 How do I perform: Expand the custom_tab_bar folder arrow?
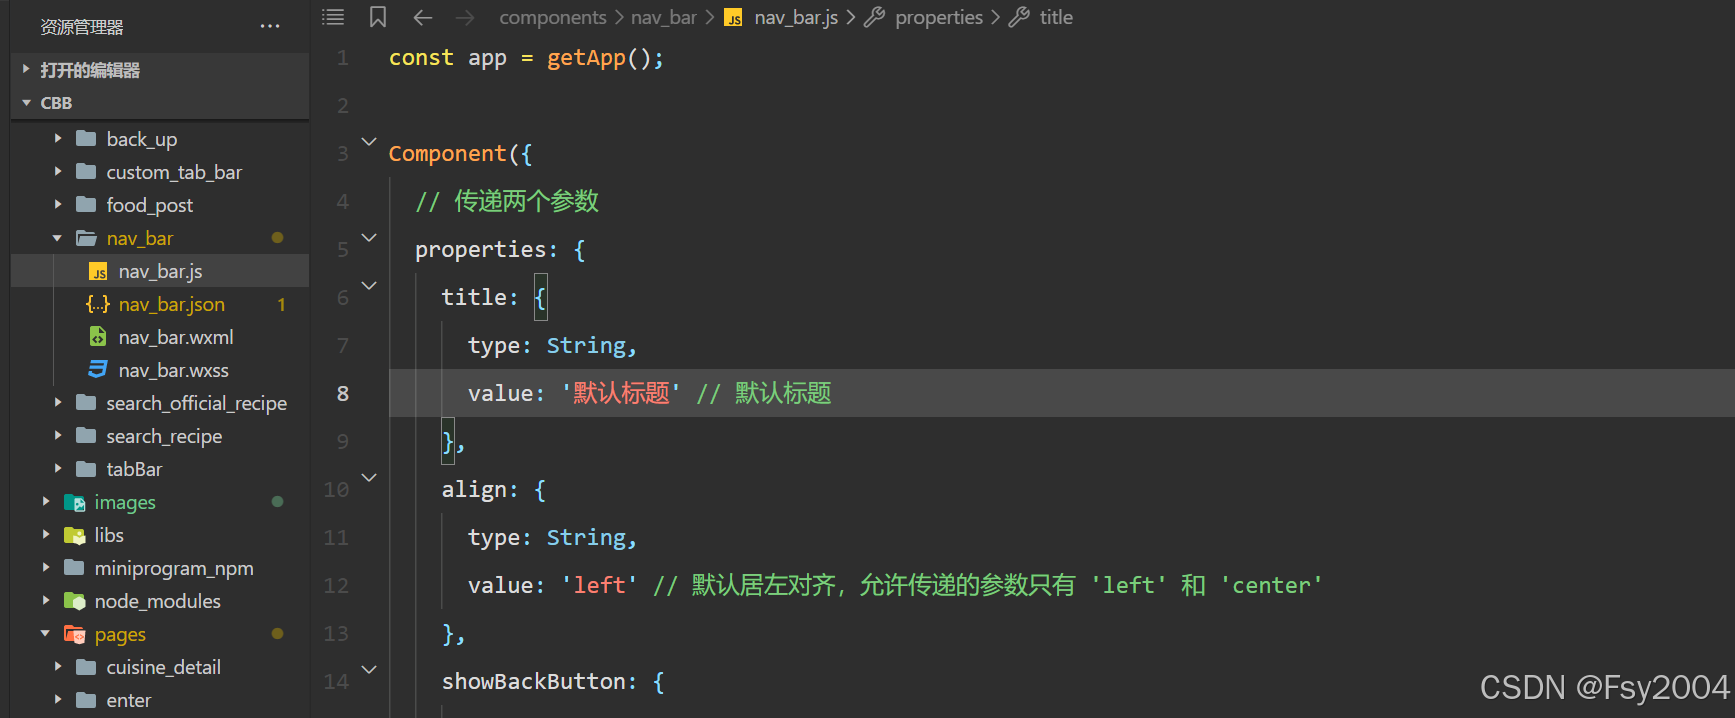click(x=58, y=172)
